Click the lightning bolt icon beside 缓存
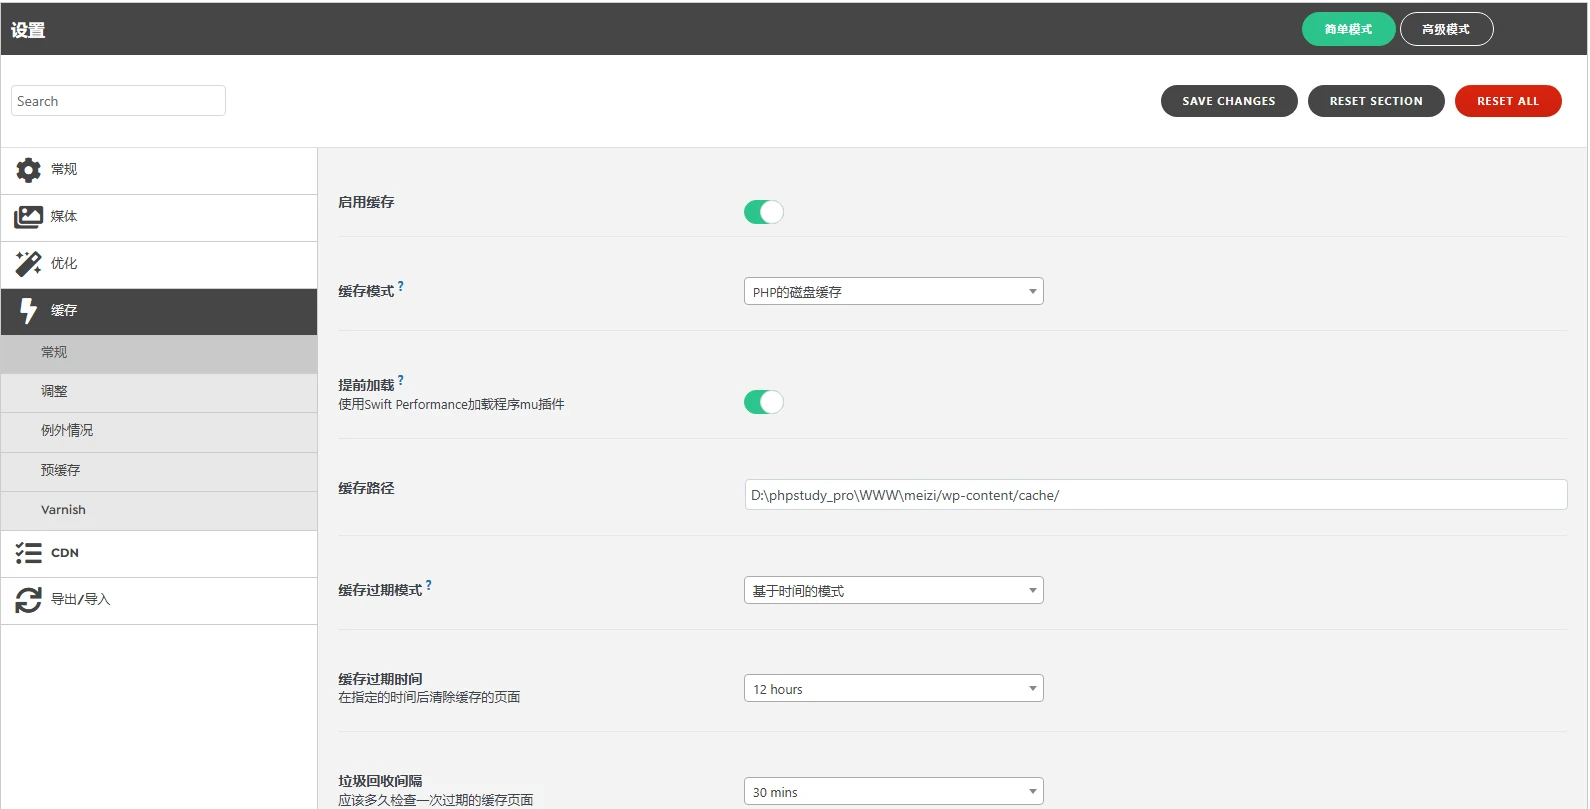The height and width of the screenshot is (809, 1590). 29,311
